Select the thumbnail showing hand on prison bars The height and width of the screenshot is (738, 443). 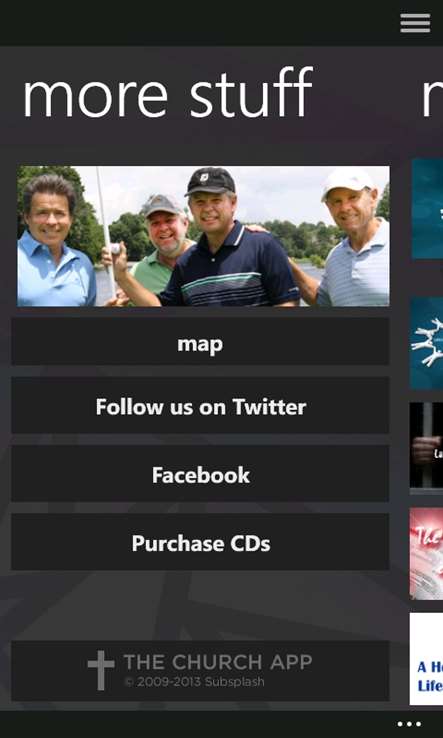pyautogui.click(x=427, y=445)
